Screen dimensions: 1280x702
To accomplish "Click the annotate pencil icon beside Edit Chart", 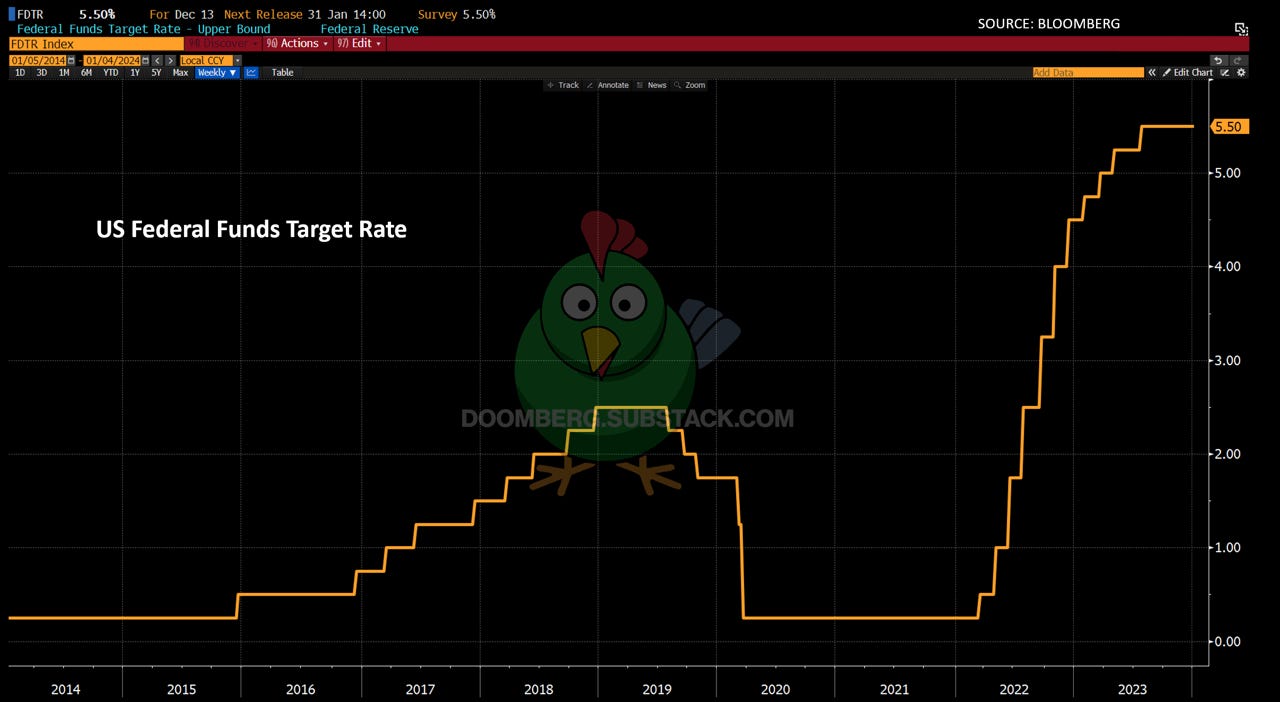I will point(1225,73).
